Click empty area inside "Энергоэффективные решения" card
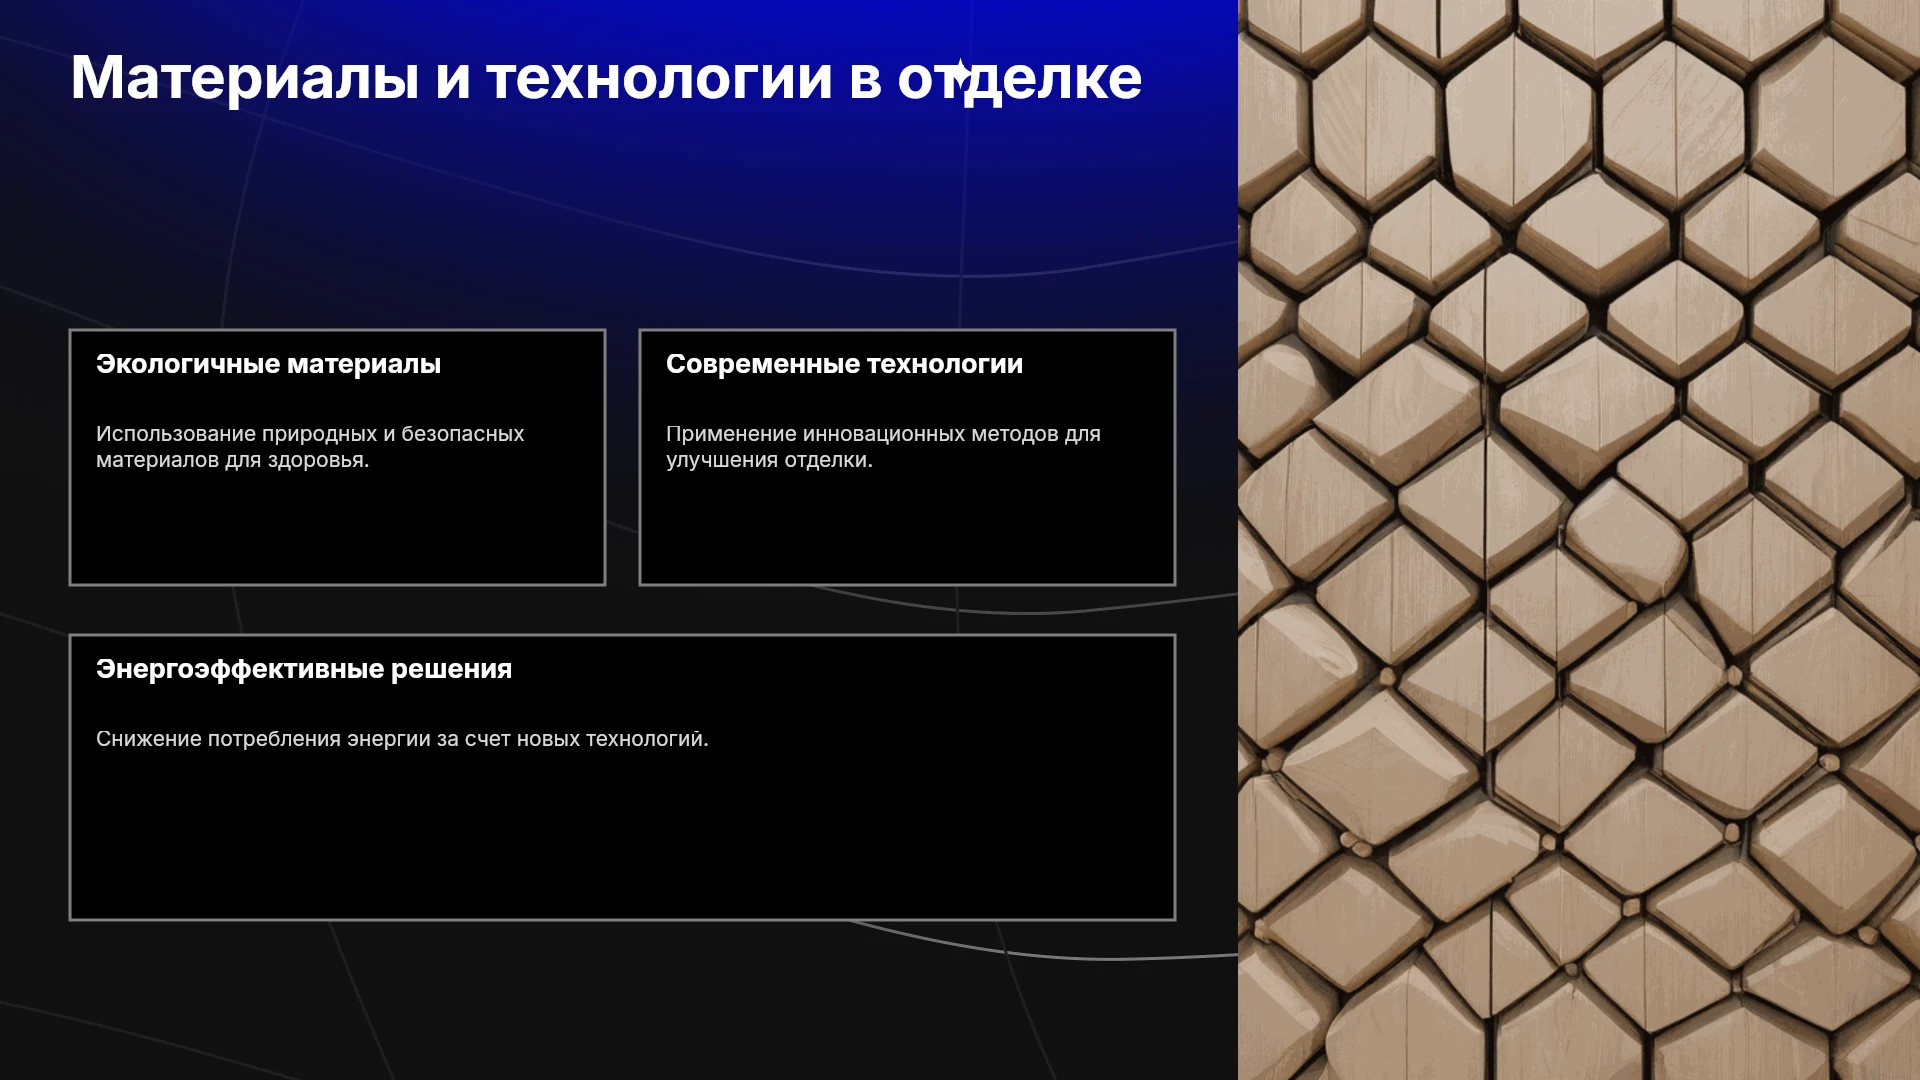Viewport: 1920px width, 1080px height. 622,840
